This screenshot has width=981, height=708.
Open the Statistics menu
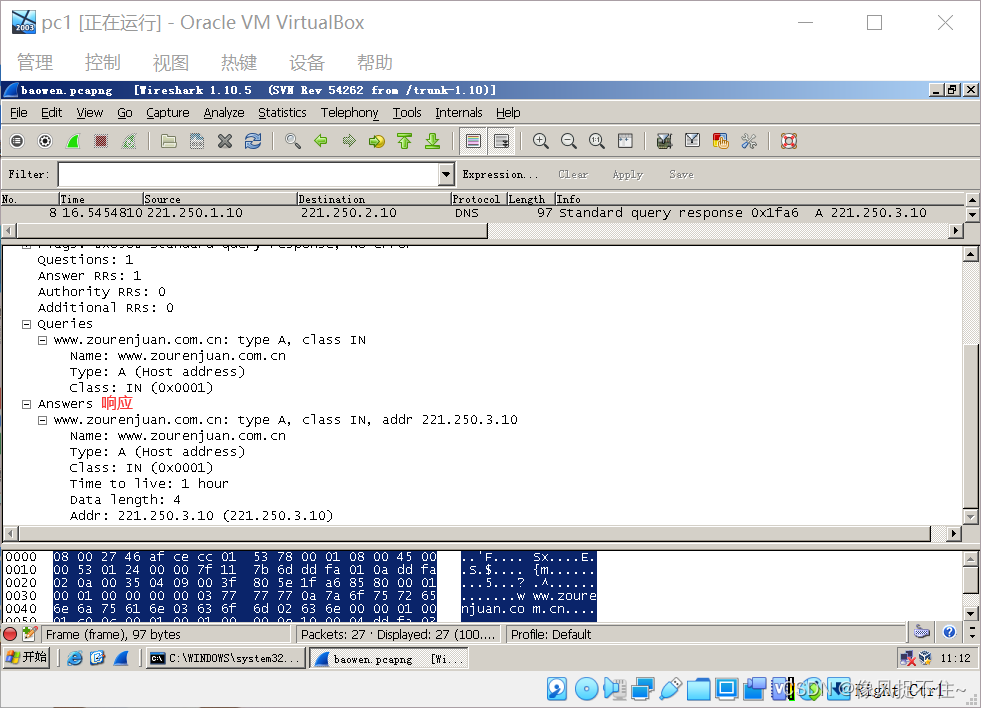(282, 113)
